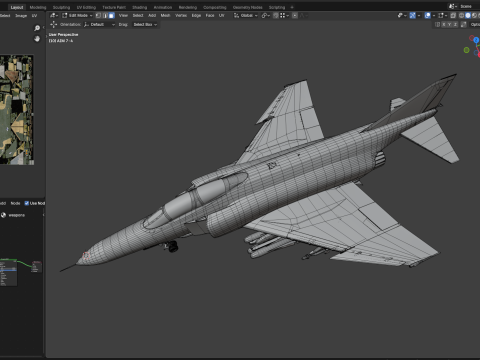Screen dimensions: 480x360
Task: Open object visibility and selectability dropdown
Action: click(402, 15)
